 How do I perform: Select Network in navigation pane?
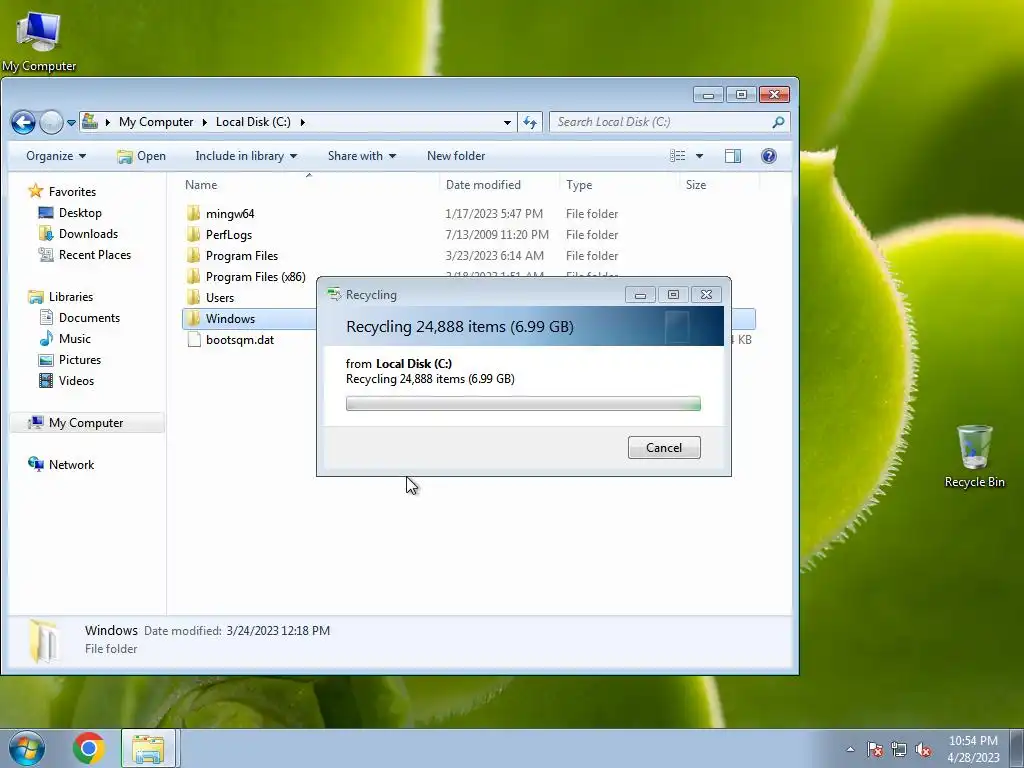pyautogui.click(x=61, y=464)
